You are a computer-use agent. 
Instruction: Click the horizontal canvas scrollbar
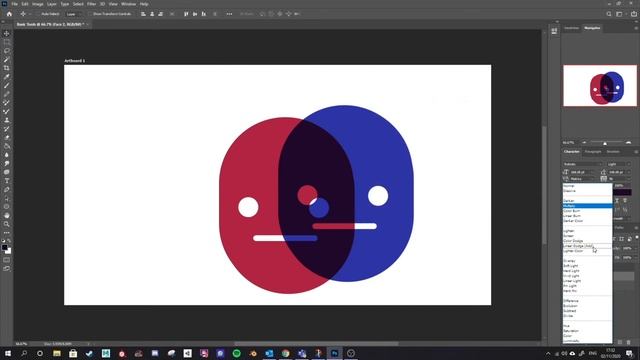point(316,344)
